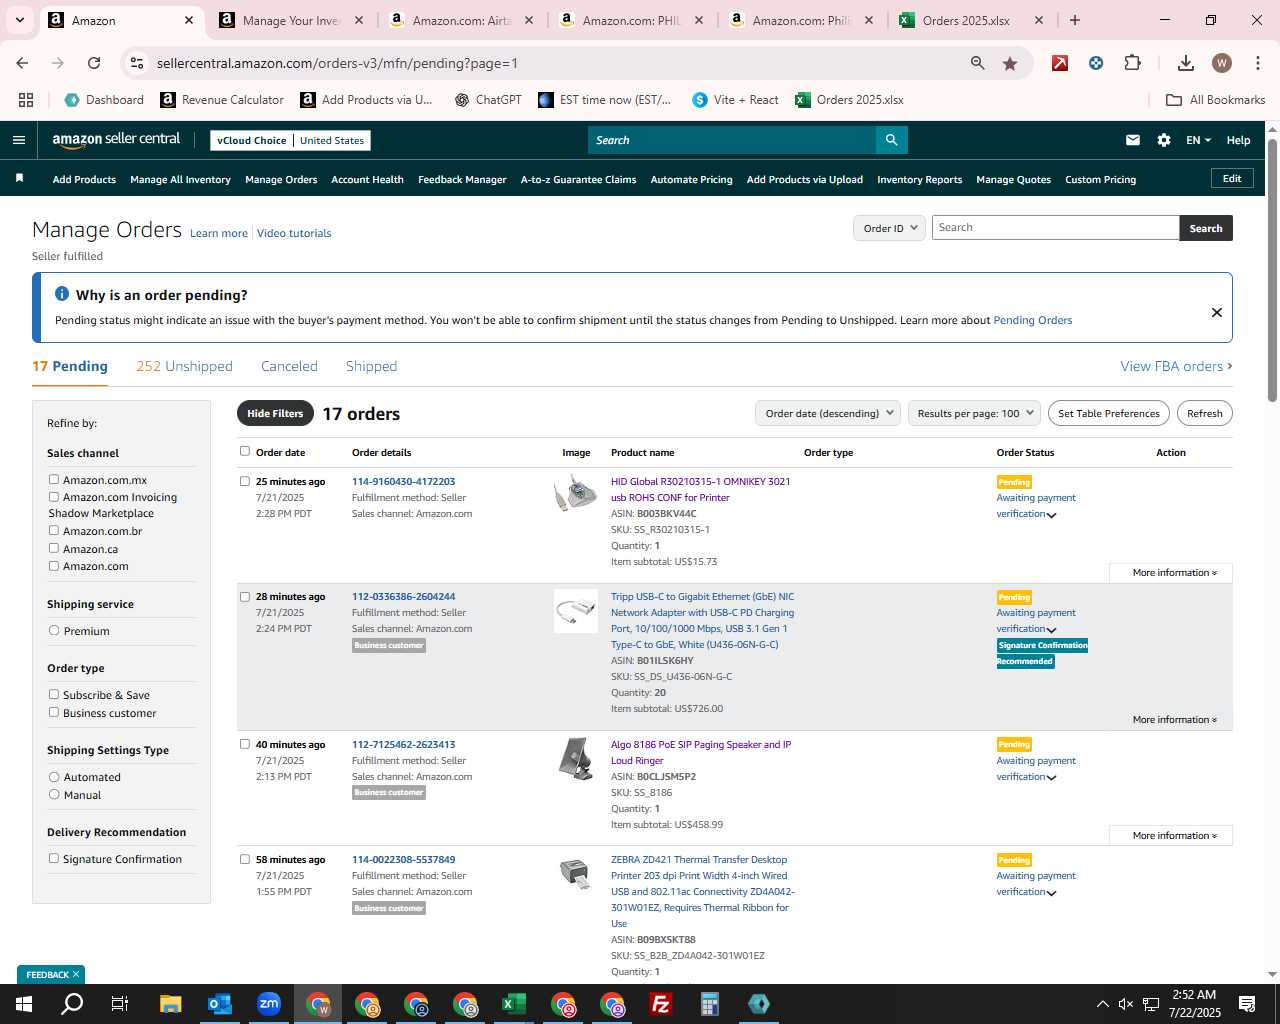The image size is (1280, 1024).
Task: Open the Orders 2025.xlsx bookmark
Action: point(849,100)
